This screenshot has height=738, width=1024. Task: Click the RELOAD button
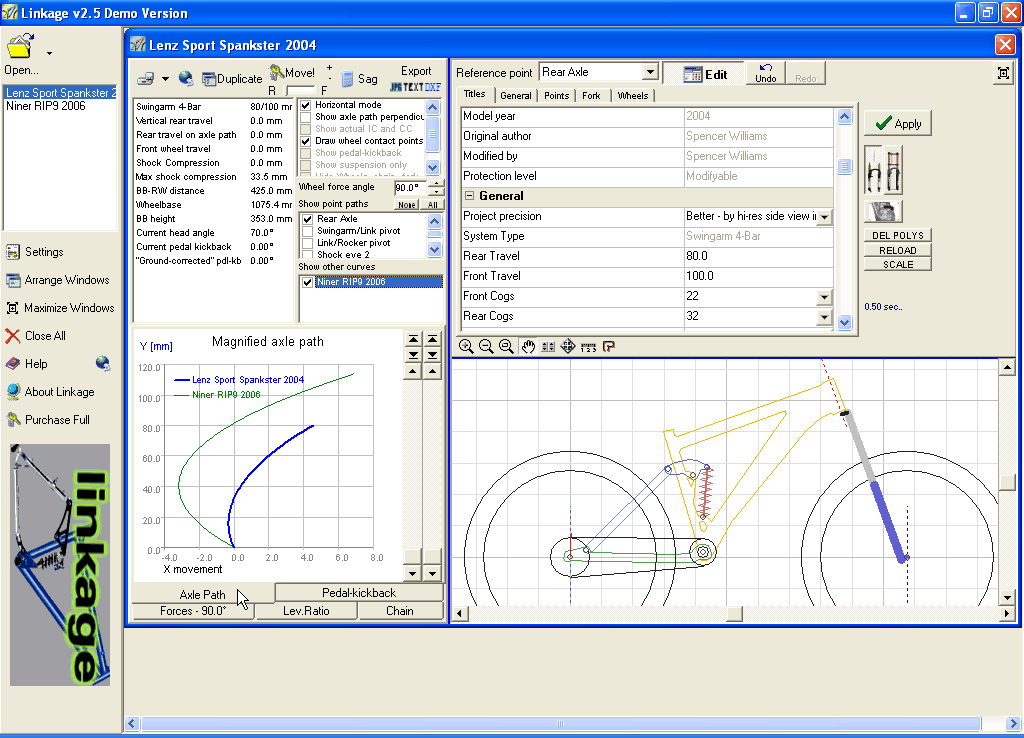[x=897, y=250]
